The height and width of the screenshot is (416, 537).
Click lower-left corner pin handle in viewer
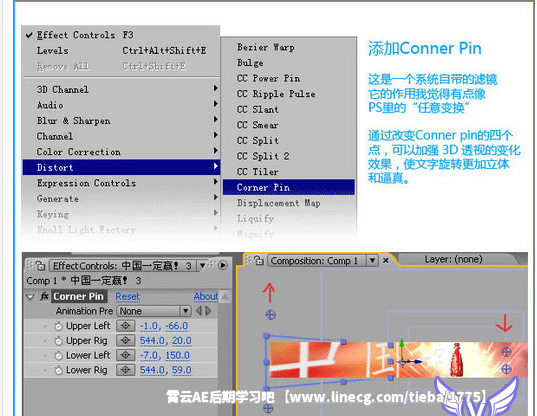click(x=268, y=408)
